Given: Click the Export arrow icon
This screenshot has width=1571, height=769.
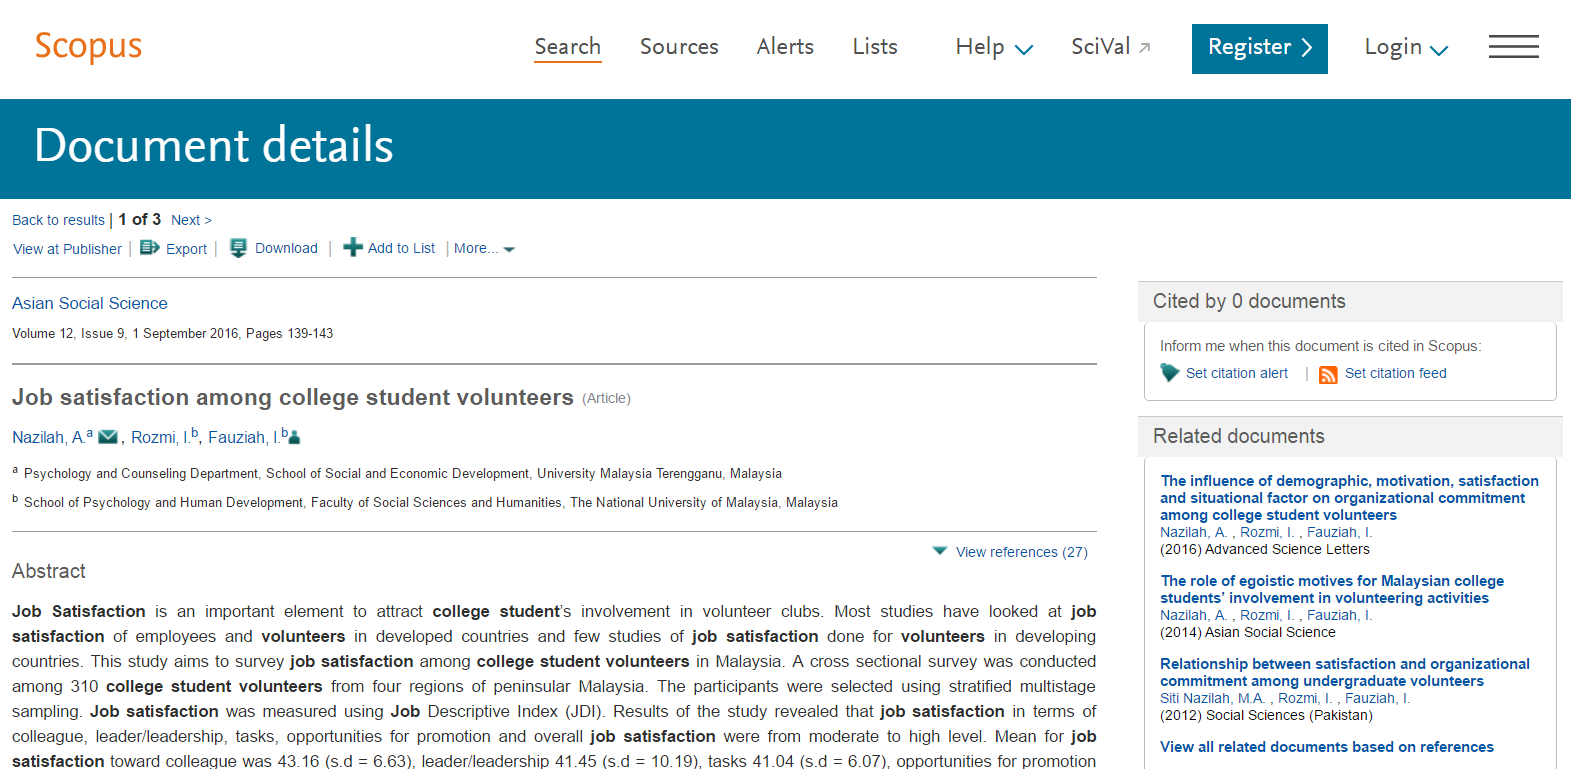Looking at the screenshot, I should [149, 248].
